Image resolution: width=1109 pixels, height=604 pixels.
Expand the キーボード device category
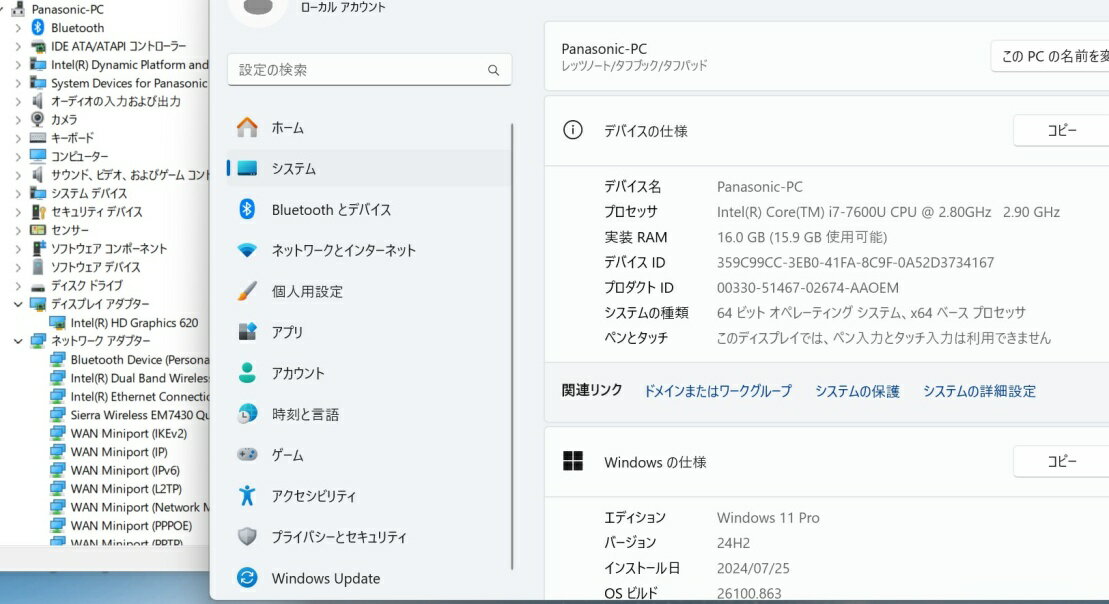click(x=18, y=138)
